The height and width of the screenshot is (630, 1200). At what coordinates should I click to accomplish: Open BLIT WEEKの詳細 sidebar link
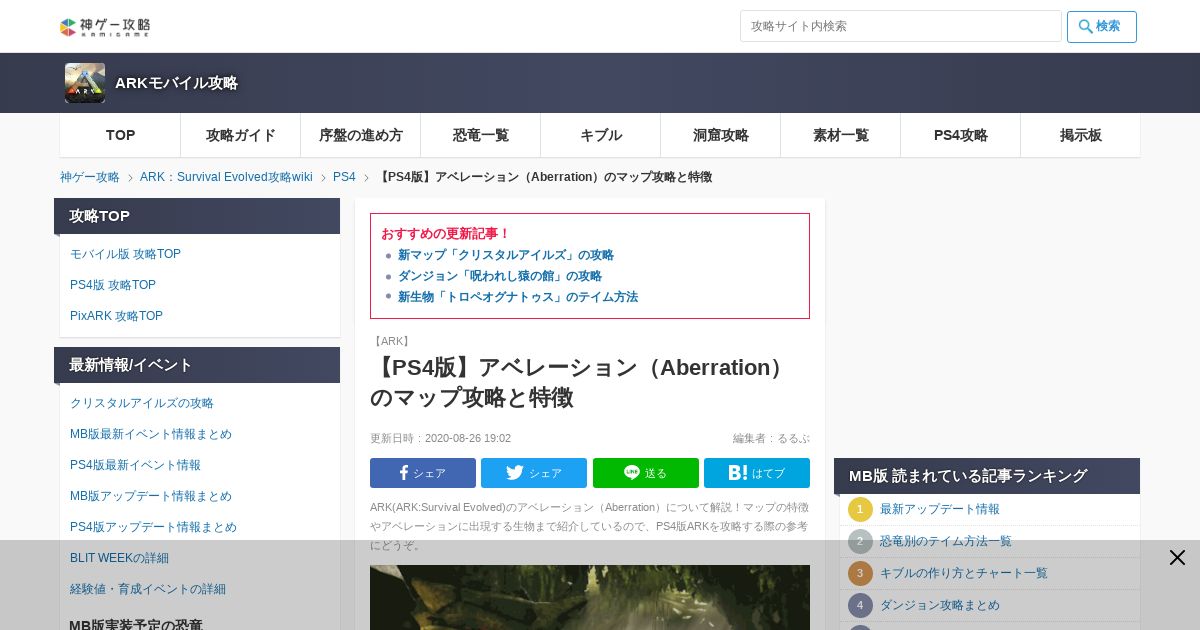pyautogui.click(x=119, y=558)
